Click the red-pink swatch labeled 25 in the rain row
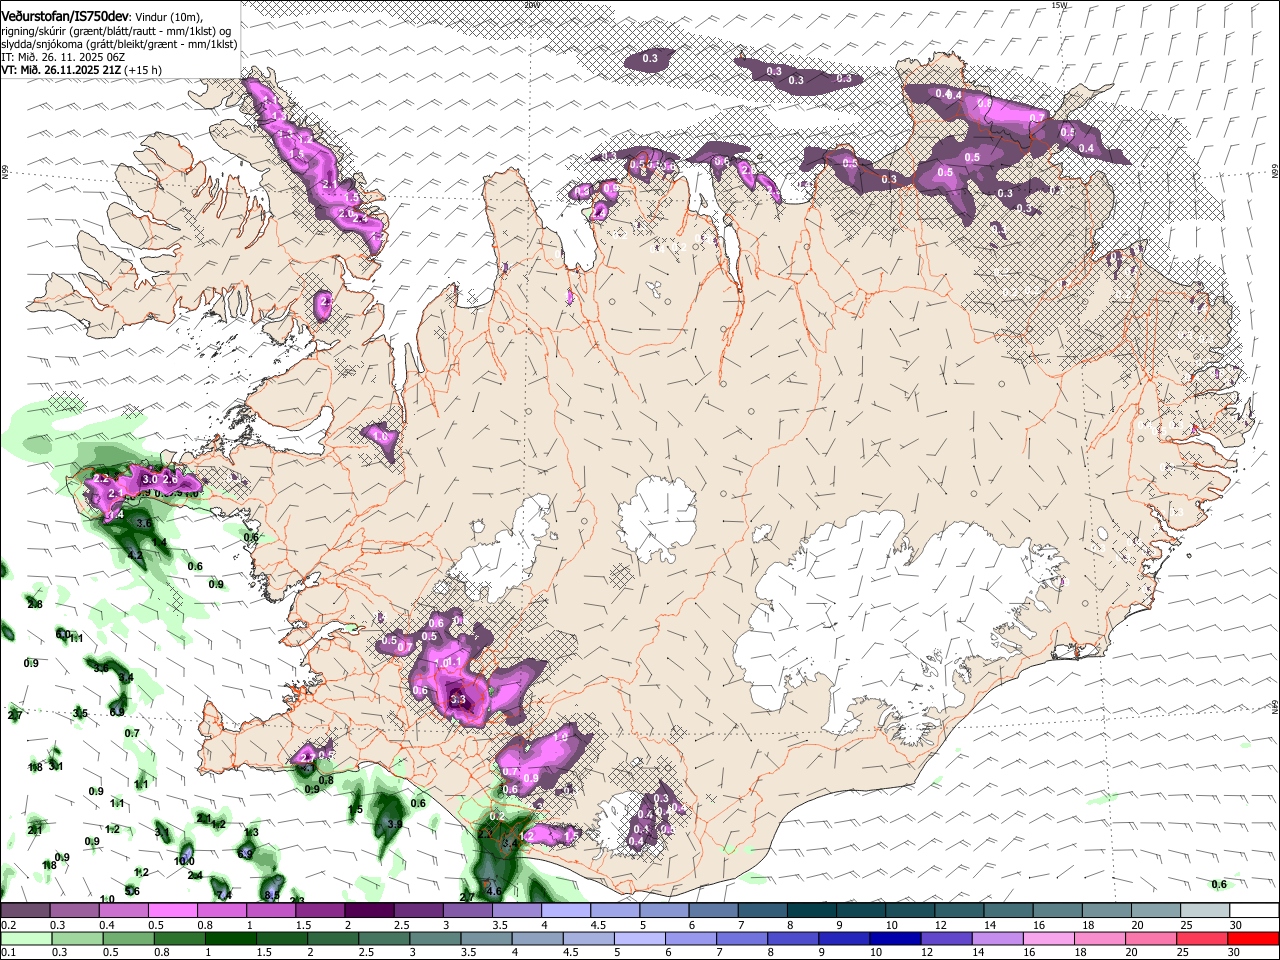 (x=1201, y=939)
